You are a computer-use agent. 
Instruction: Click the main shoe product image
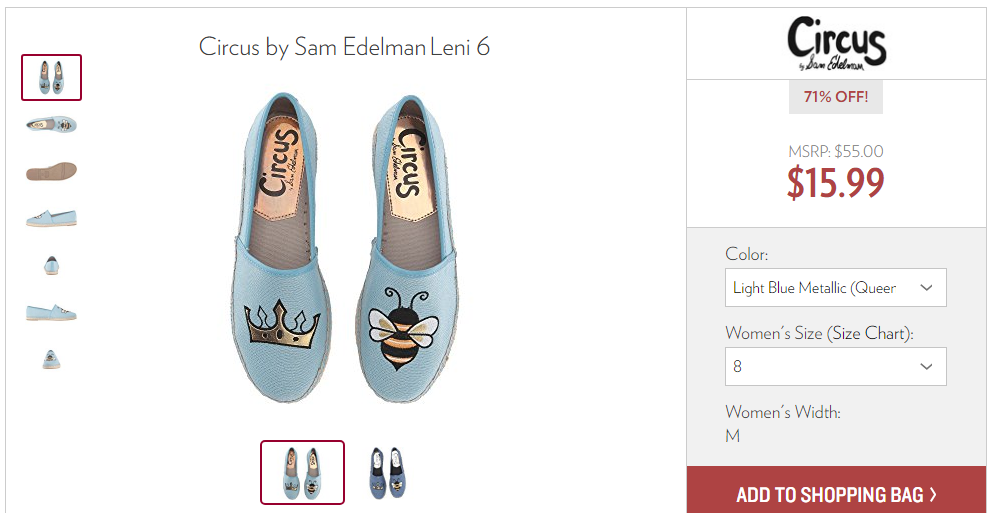(343, 248)
